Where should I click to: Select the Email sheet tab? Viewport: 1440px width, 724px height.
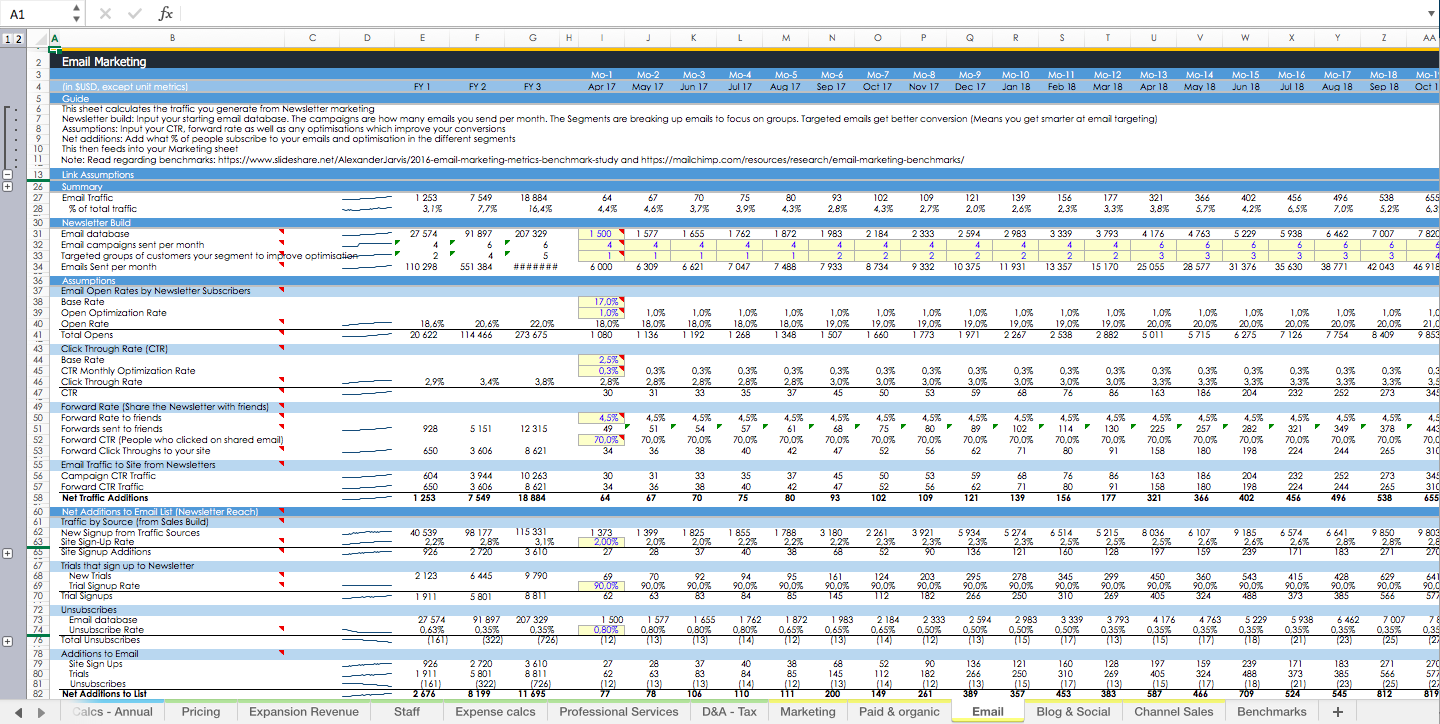(987, 712)
